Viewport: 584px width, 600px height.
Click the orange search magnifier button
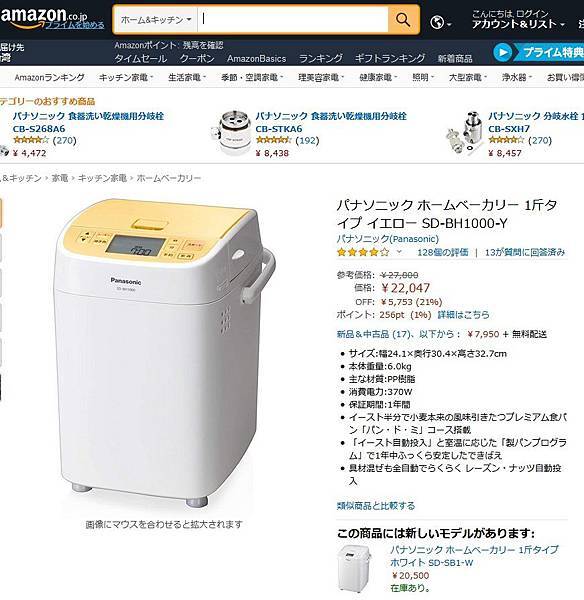click(x=403, y=19)
